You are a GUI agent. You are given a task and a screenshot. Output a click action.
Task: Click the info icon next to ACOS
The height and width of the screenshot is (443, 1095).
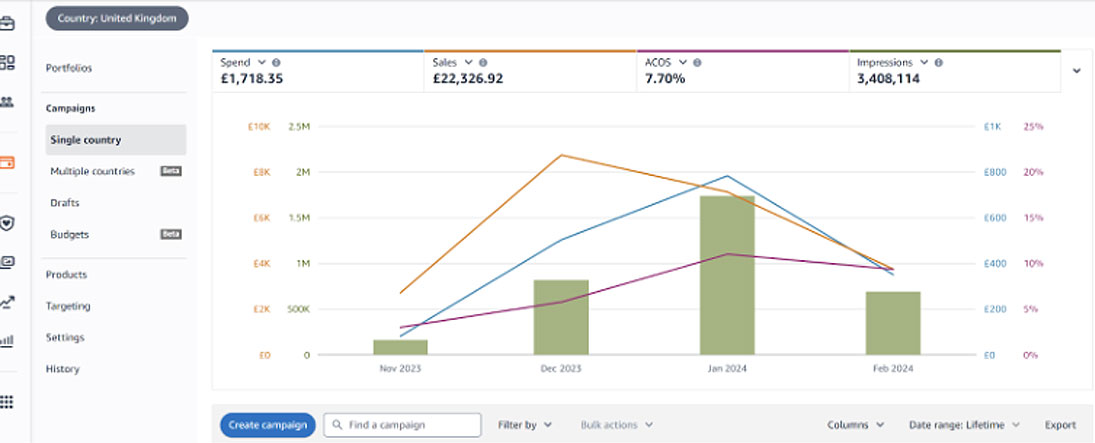coord(697,62)
